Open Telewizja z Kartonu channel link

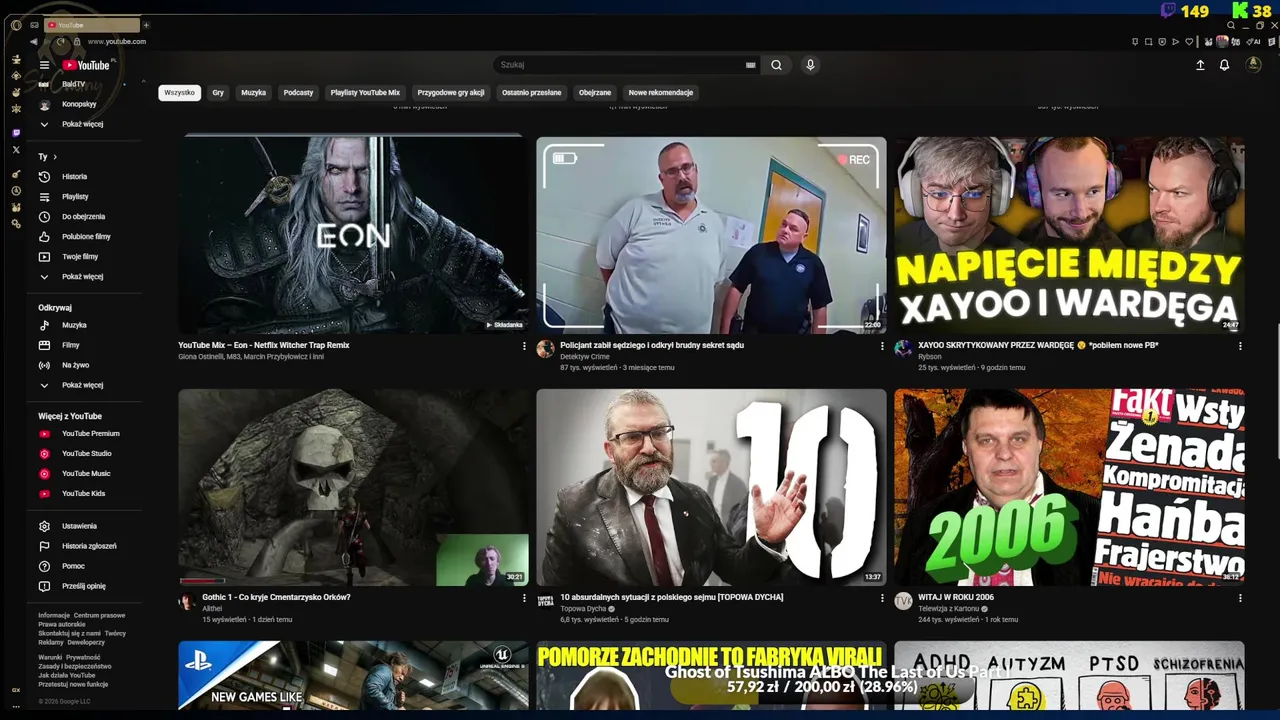tap(949, 609)
